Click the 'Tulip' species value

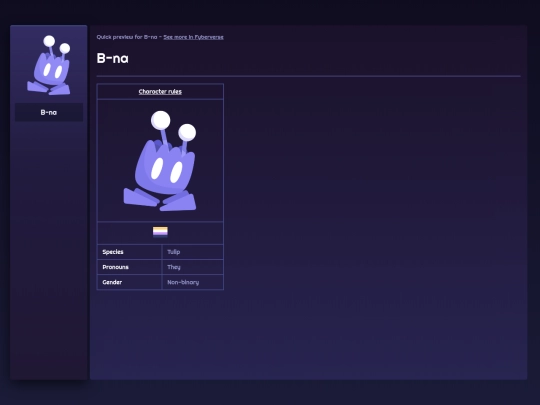tap(174, 252)
